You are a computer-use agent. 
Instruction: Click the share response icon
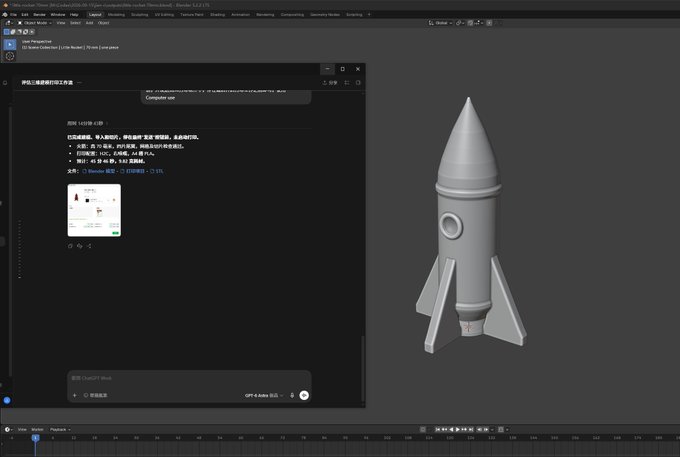[89, 246]
